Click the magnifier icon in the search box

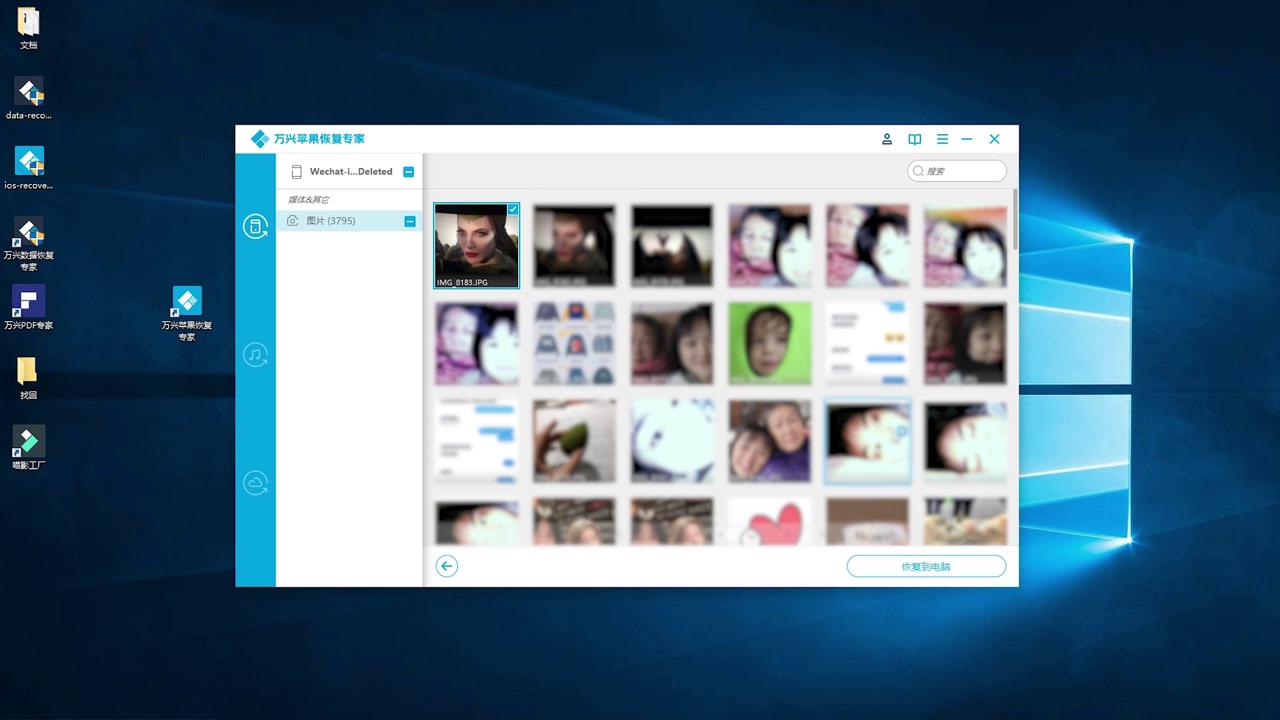coord(918,171)
